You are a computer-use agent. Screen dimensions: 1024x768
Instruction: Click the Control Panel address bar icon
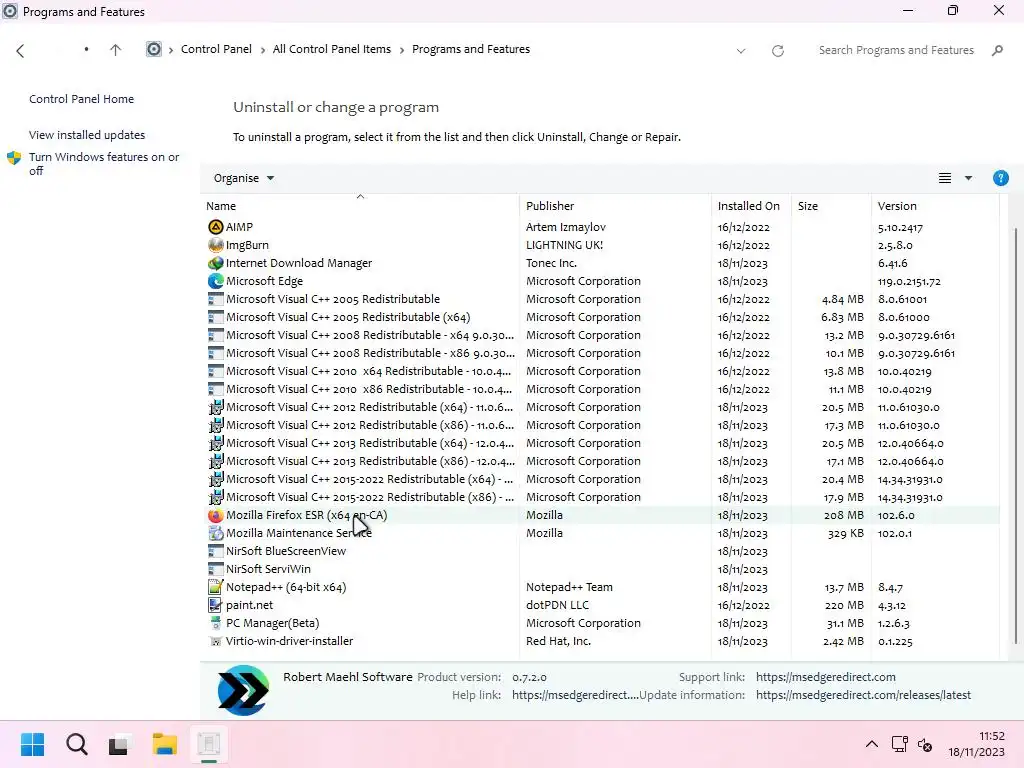[153, 50]
